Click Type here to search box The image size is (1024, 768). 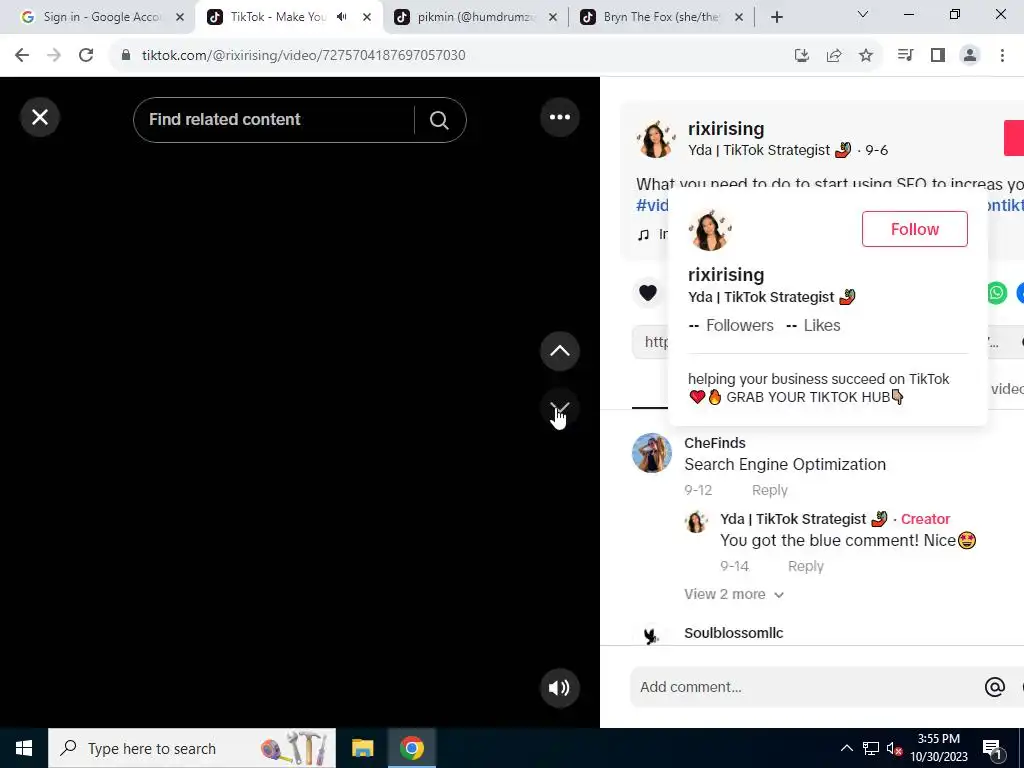pyautogui.click(x=192, y=748)
